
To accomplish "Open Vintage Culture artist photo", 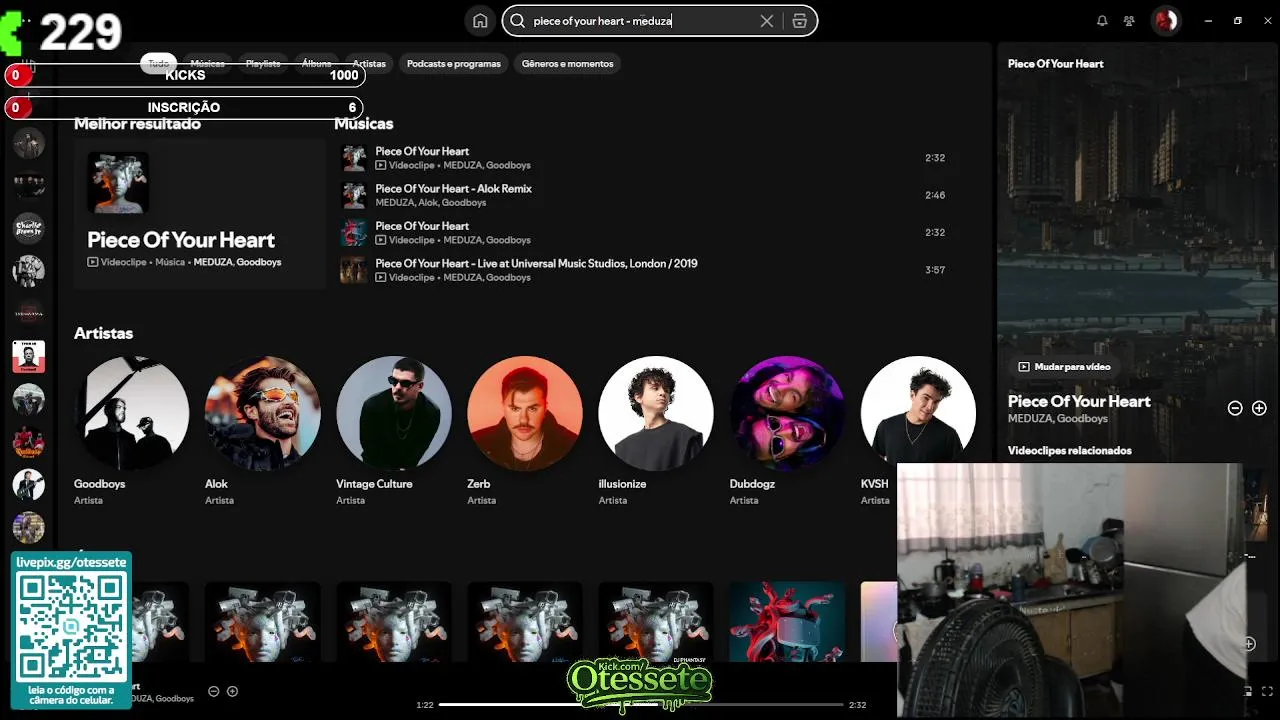I will pyautogui.click(x=393, y=413).
